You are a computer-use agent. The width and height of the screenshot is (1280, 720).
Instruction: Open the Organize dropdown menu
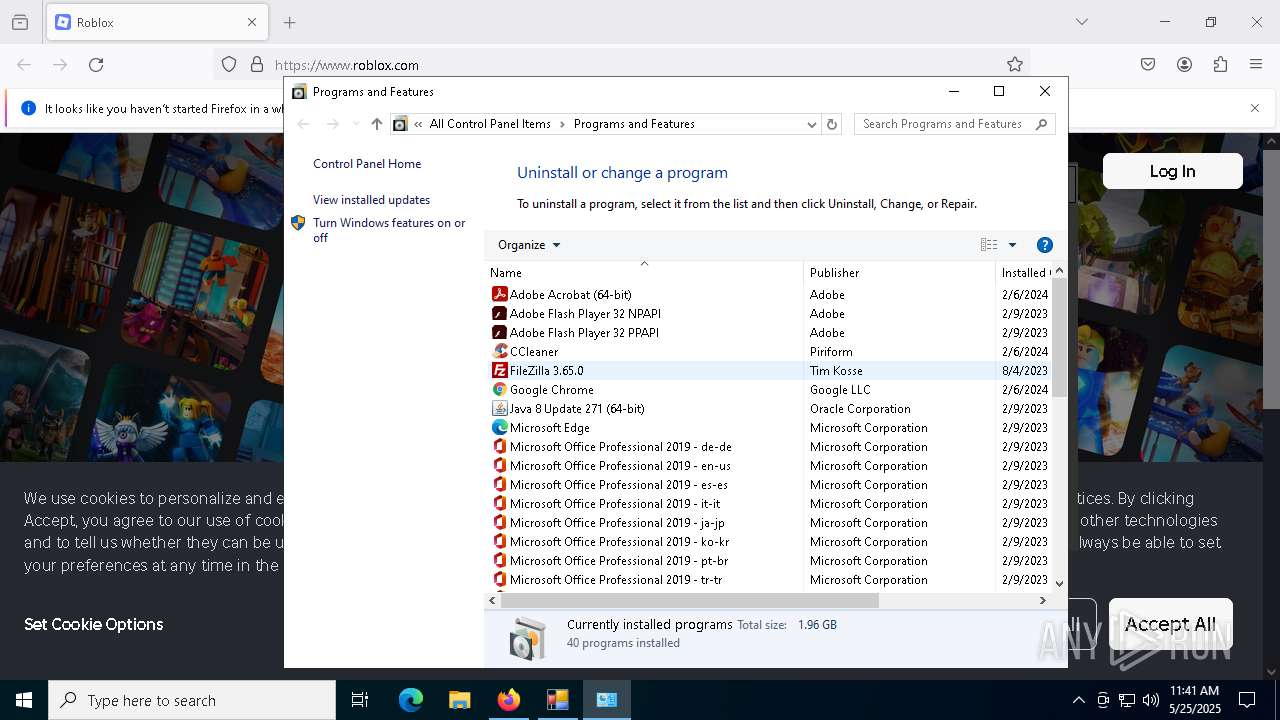(x=529, y=245)
